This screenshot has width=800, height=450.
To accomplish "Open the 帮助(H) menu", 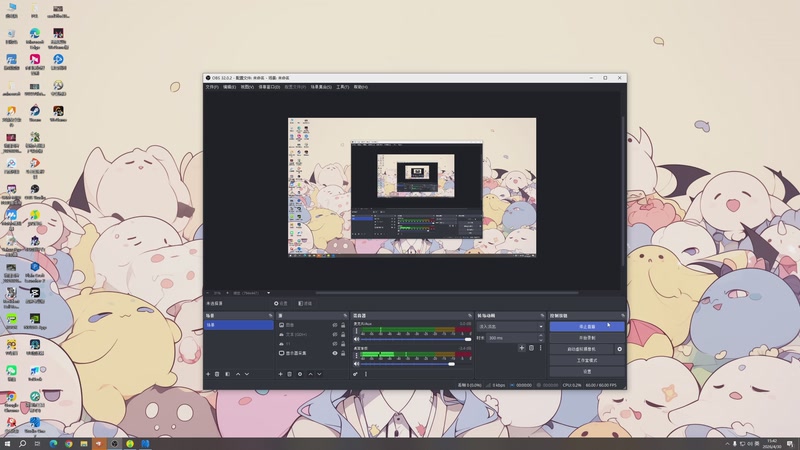I will tap(360, 87).
